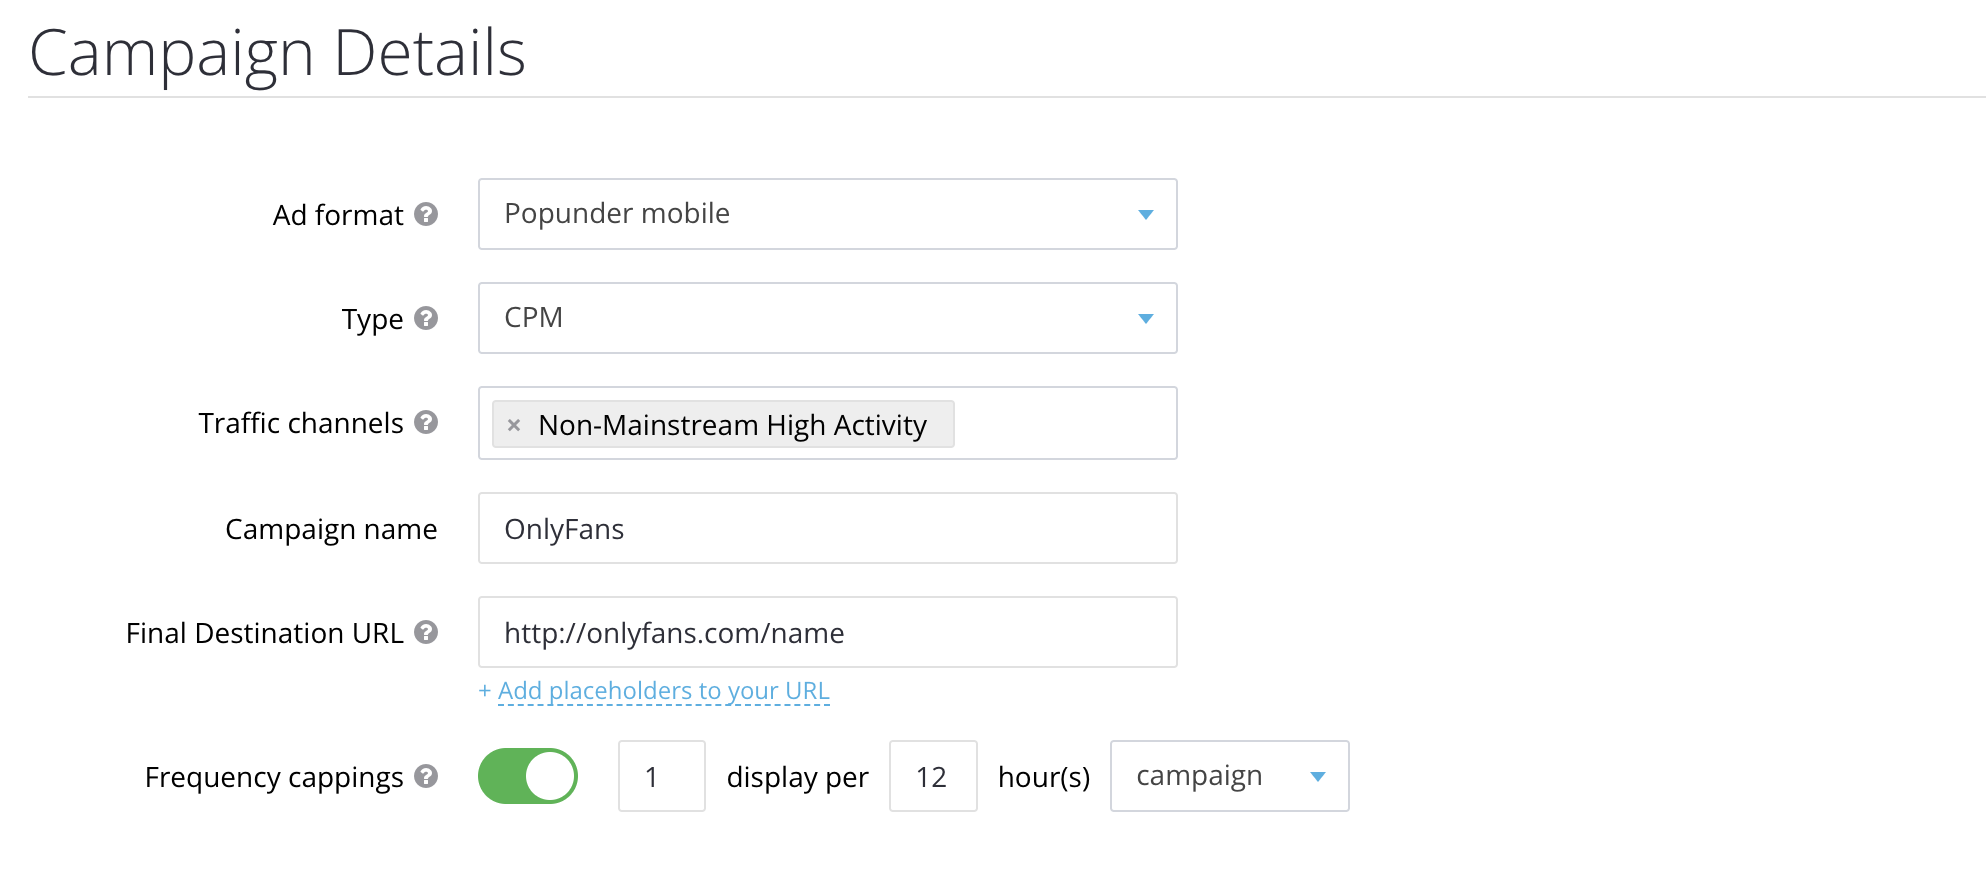Remove the Non-Mainstream High Activity tag

514,425
